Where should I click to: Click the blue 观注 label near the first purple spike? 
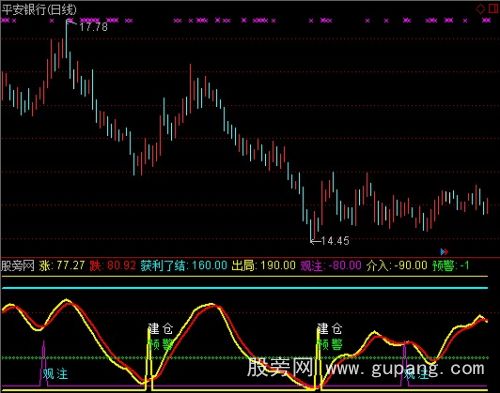55,374
